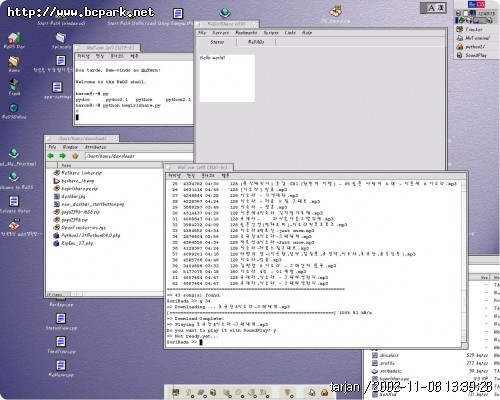This screenshot has height=400, width=500.
Task: Select Python2.2+Bethon0.4.0.pkg file
Action: (x=87, y=235)
